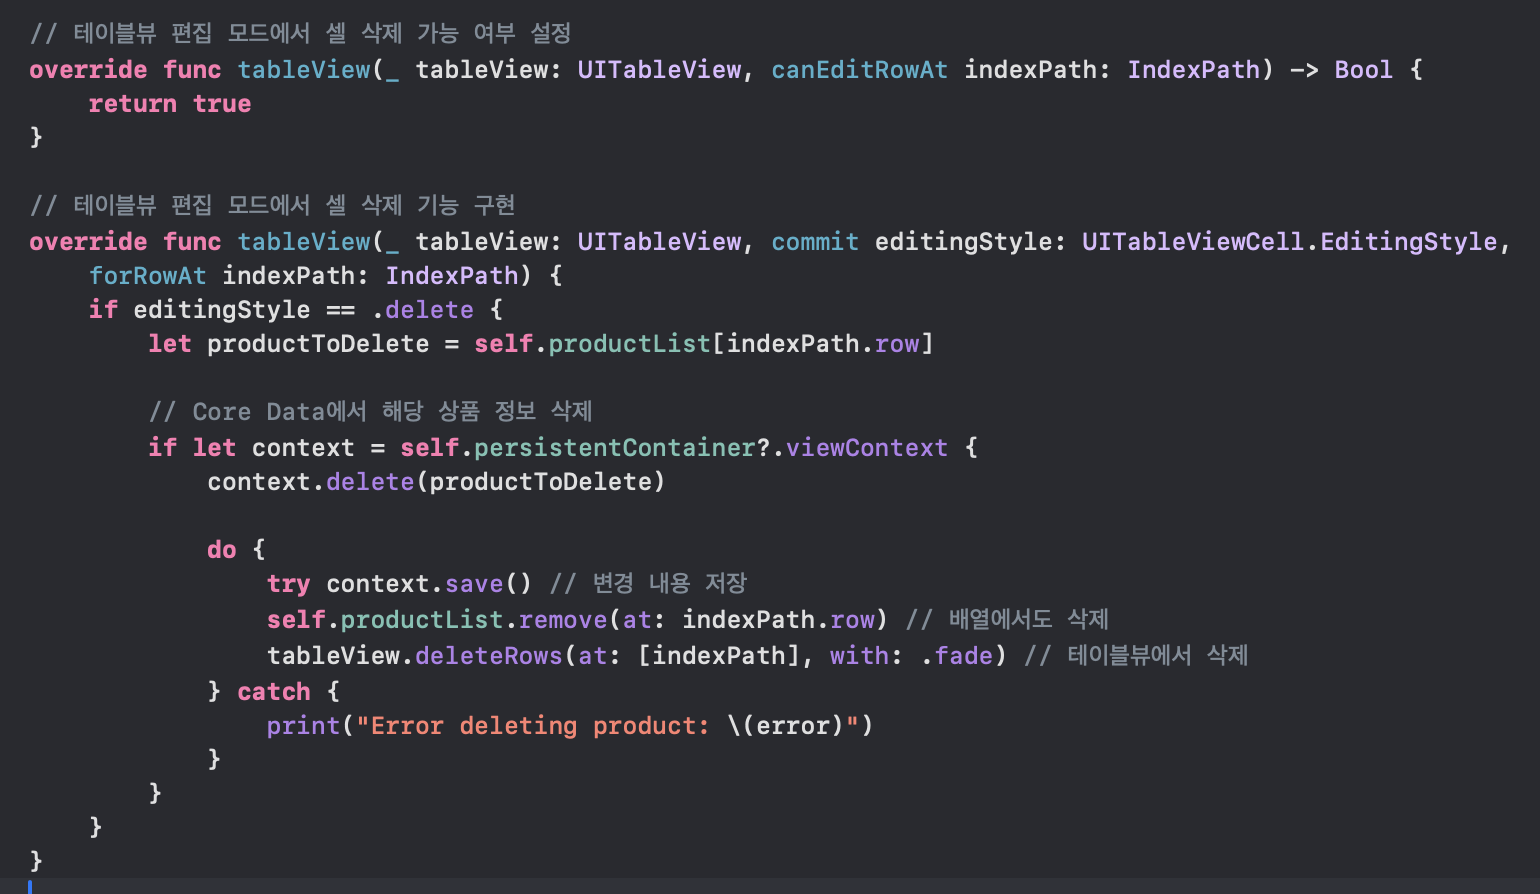1540x894 pixels.
Task: Click the first override keyword
Action: click(89, 70)
